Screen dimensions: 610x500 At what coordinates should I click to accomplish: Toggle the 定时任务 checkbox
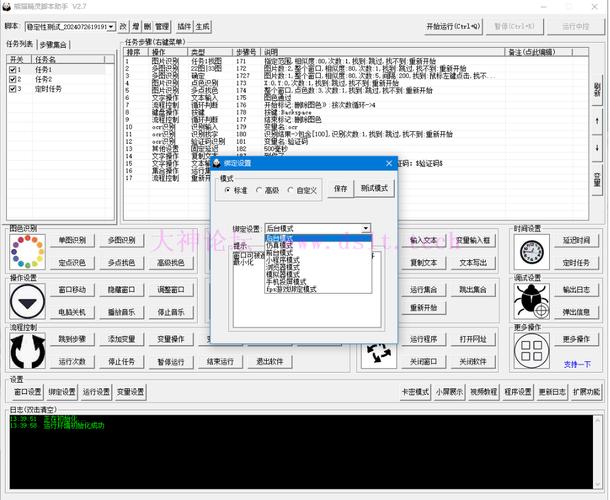tap(15, 89)
